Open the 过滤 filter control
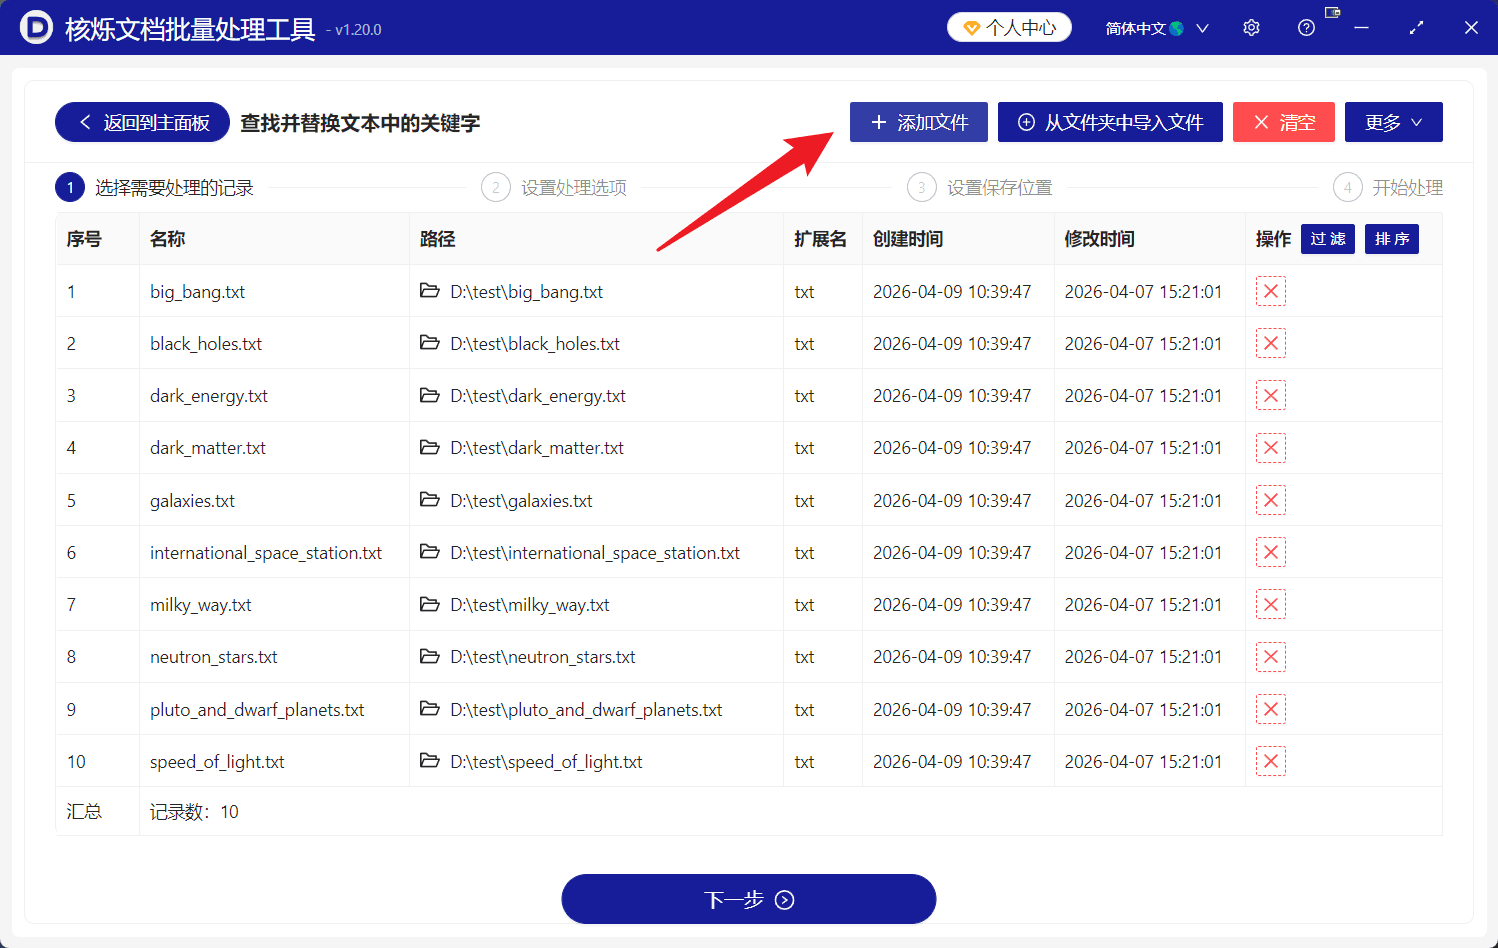 coord(1327,239)
